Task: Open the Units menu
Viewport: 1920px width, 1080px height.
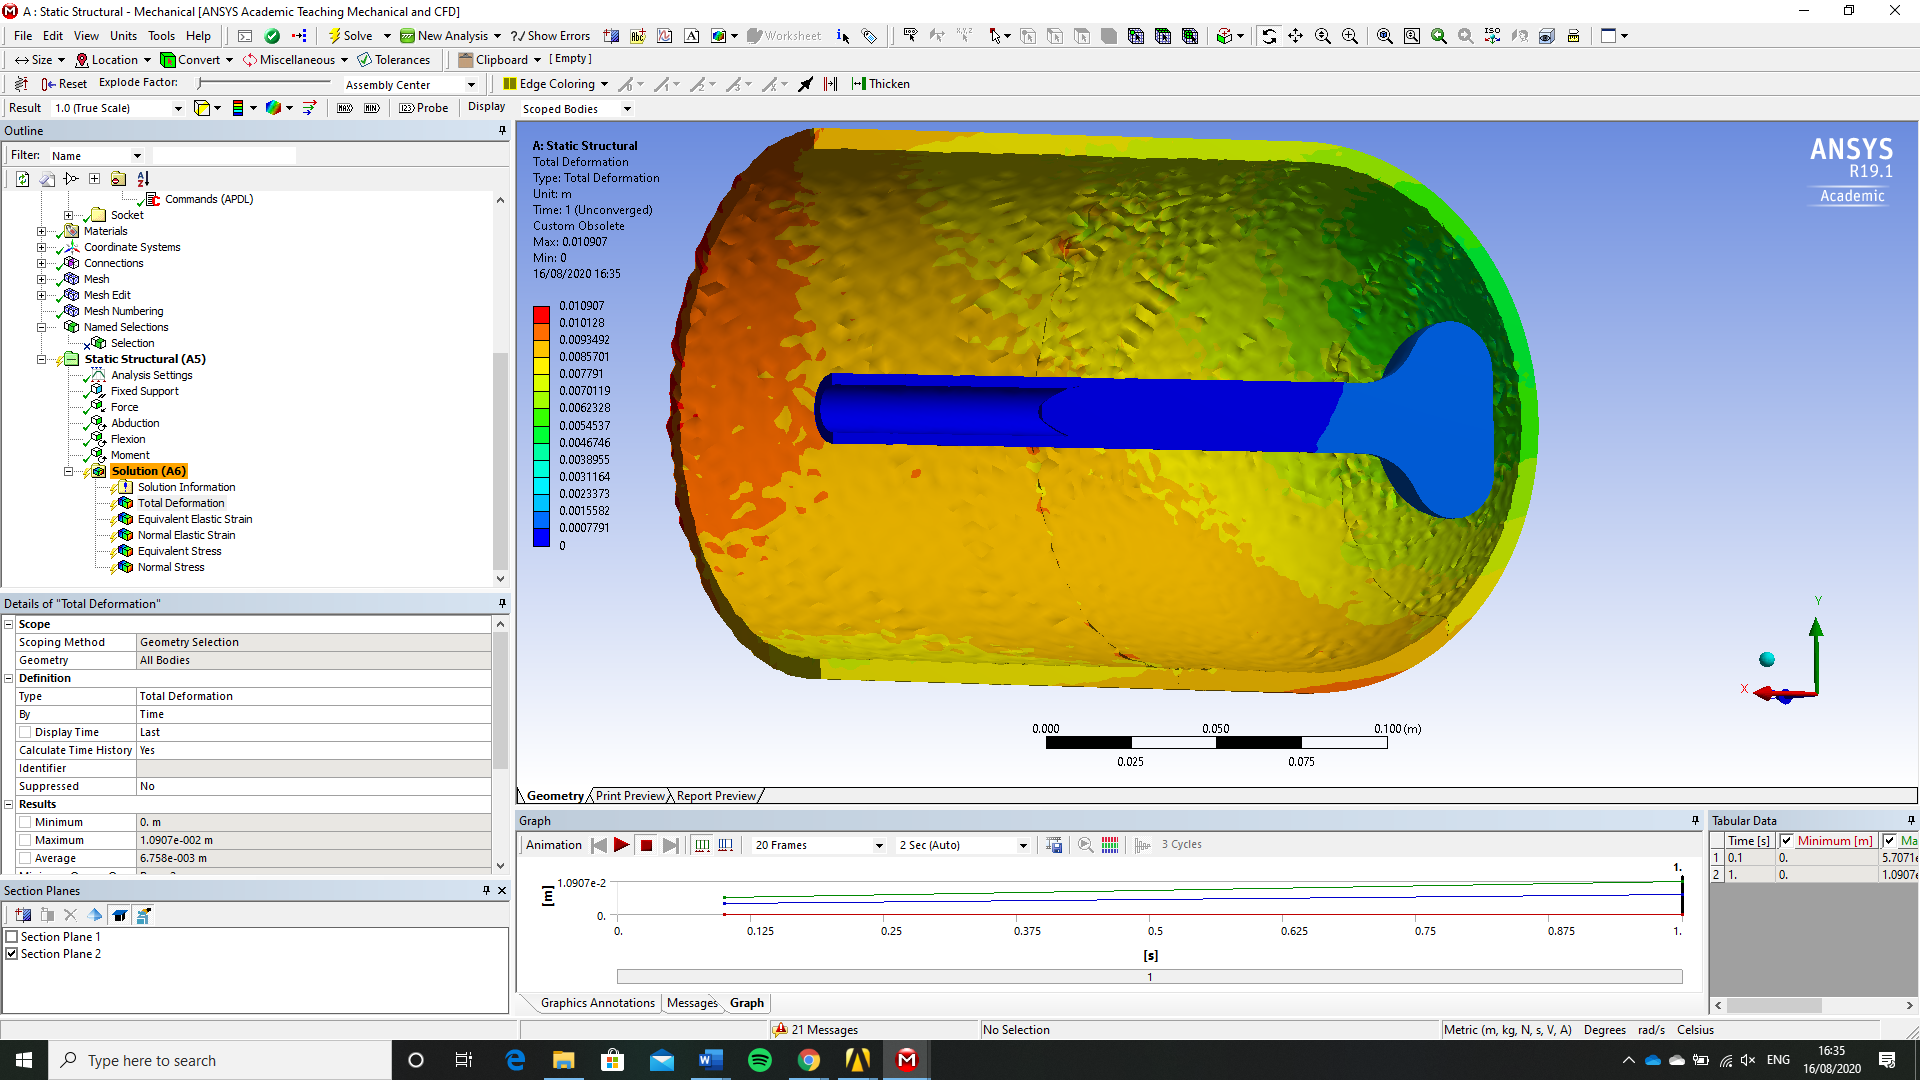Action: [123, 36]
